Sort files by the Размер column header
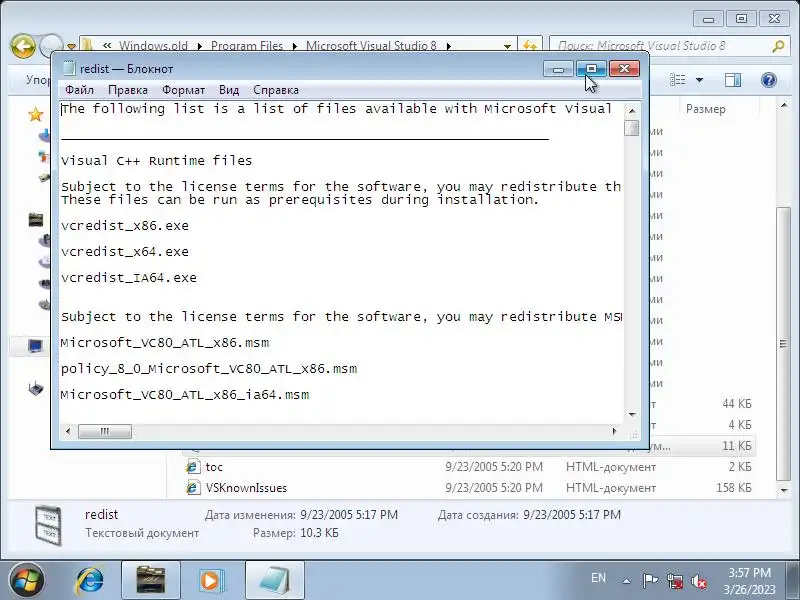 (x=706, y=109)
